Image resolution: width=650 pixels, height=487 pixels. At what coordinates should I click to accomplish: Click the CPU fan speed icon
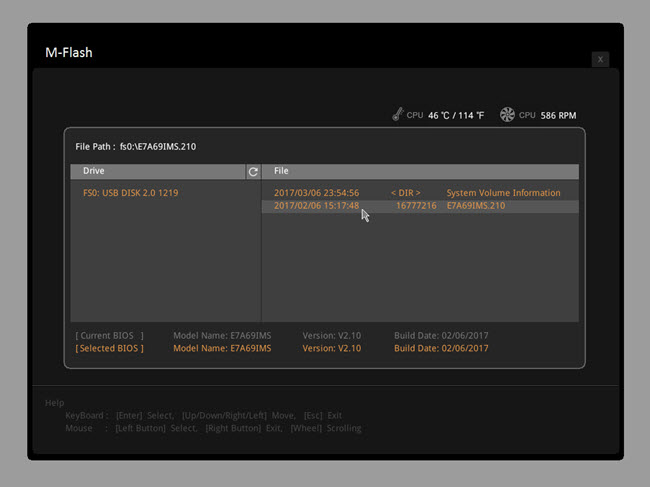click(x=507, y=115)
